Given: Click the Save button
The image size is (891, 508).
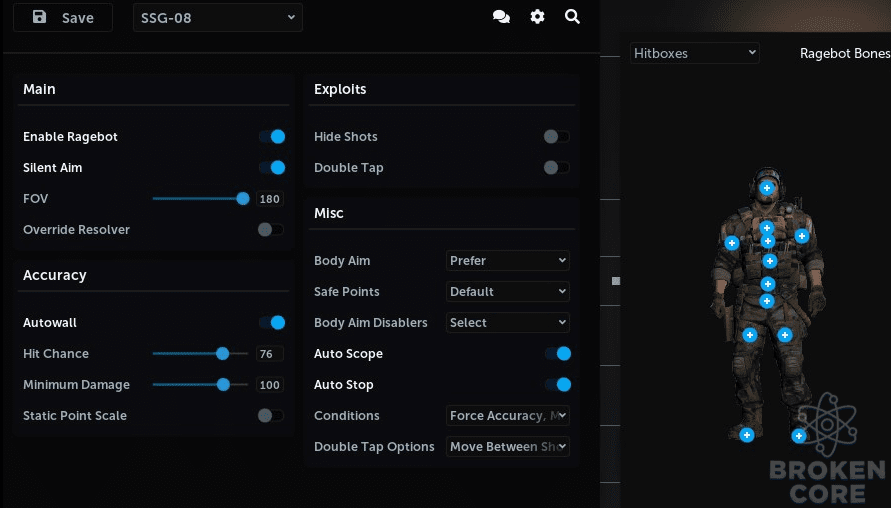Looking at the screenshot, I should click(x=63, y=18).
